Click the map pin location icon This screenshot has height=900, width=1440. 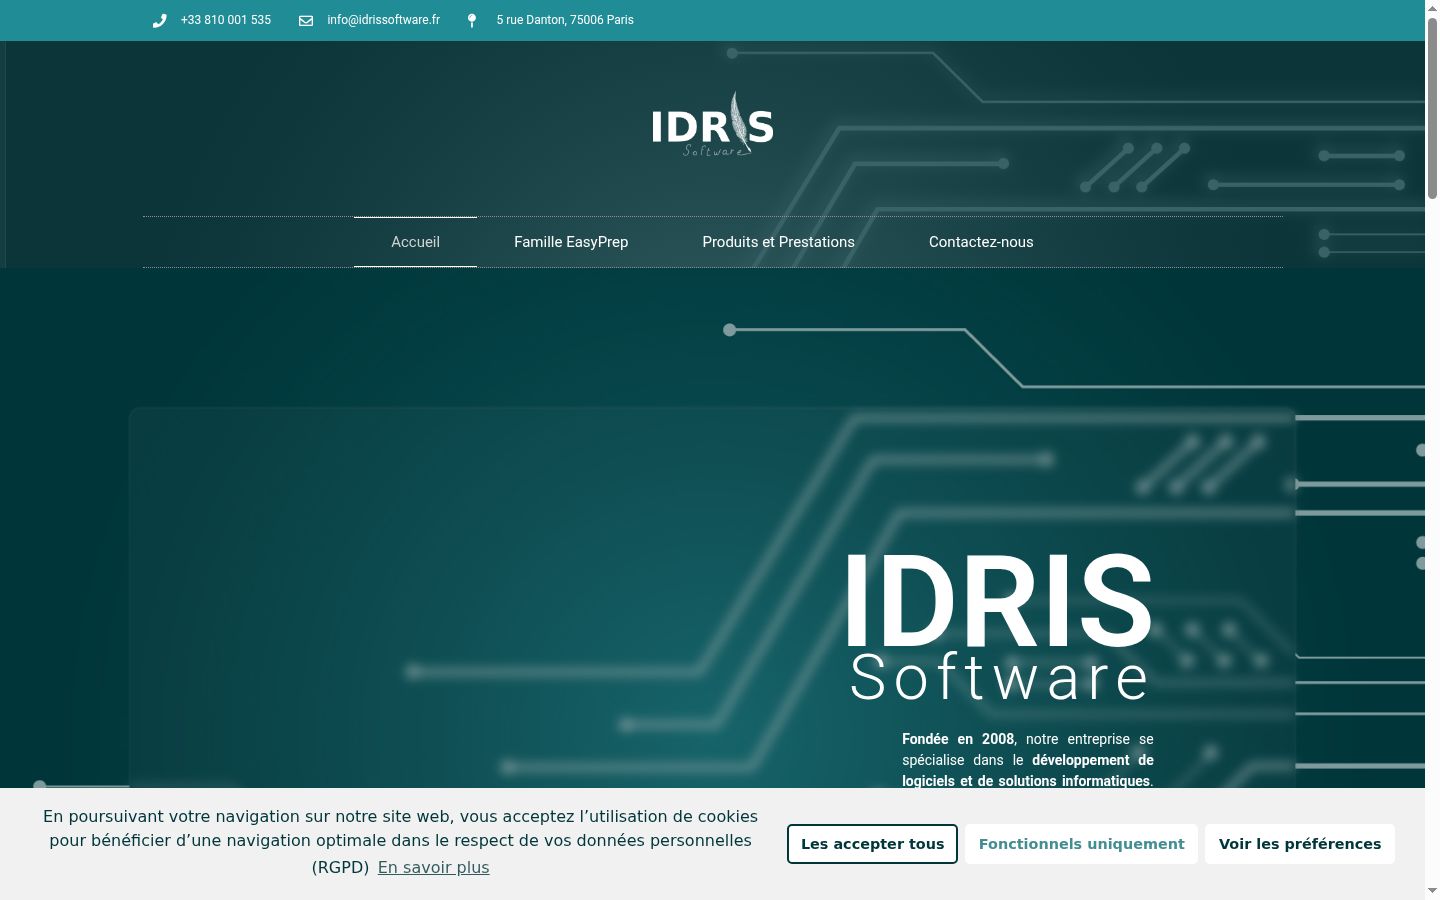coord(472,20)
